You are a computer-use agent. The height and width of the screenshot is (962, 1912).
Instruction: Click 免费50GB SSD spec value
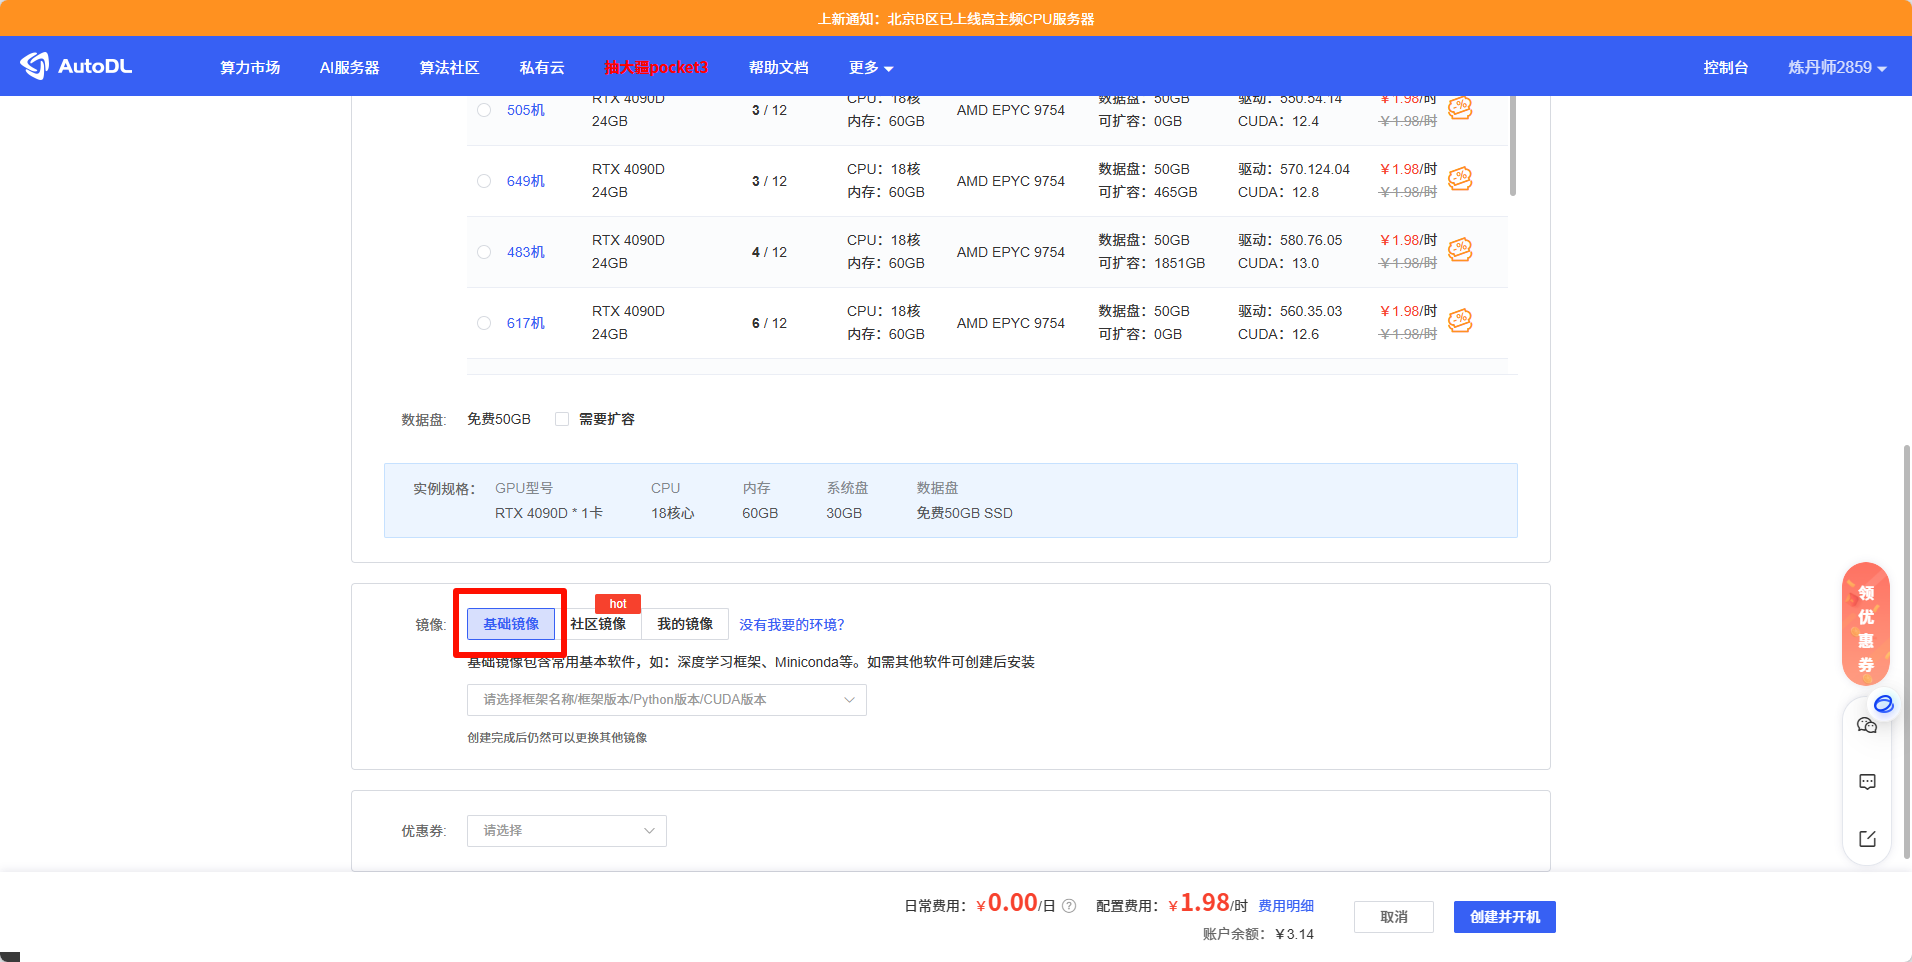pyautogui.click(x=964, y=513)
